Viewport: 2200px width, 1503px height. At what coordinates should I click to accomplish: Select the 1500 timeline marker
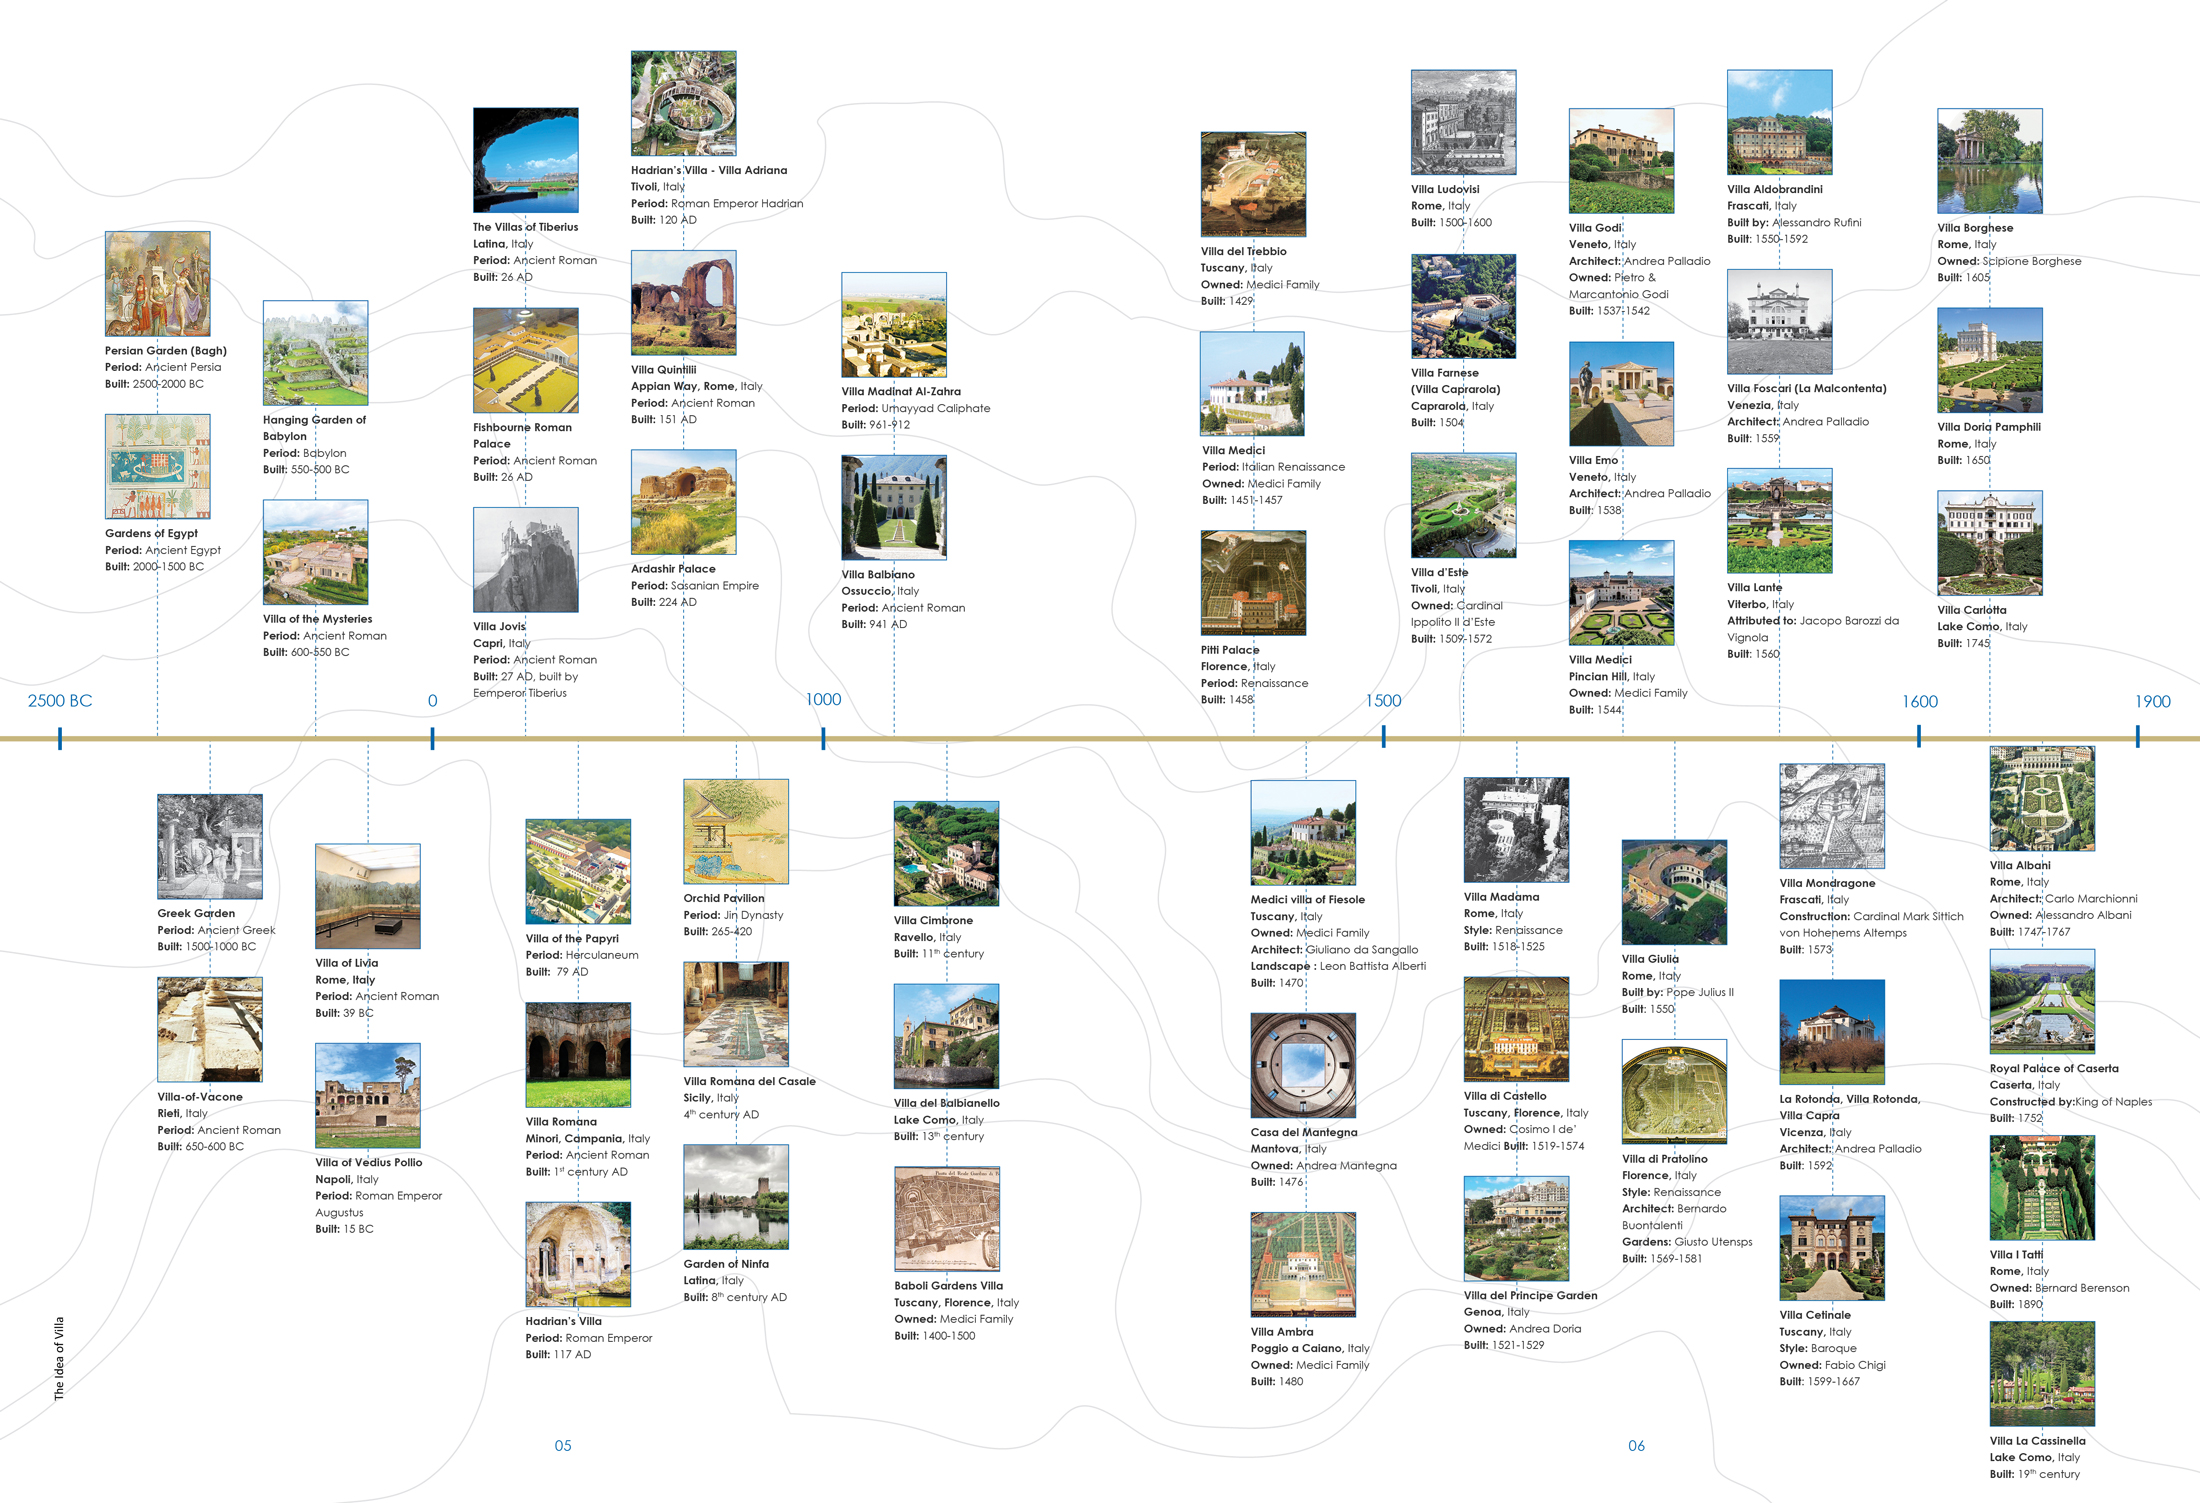tap(1383, 701)
